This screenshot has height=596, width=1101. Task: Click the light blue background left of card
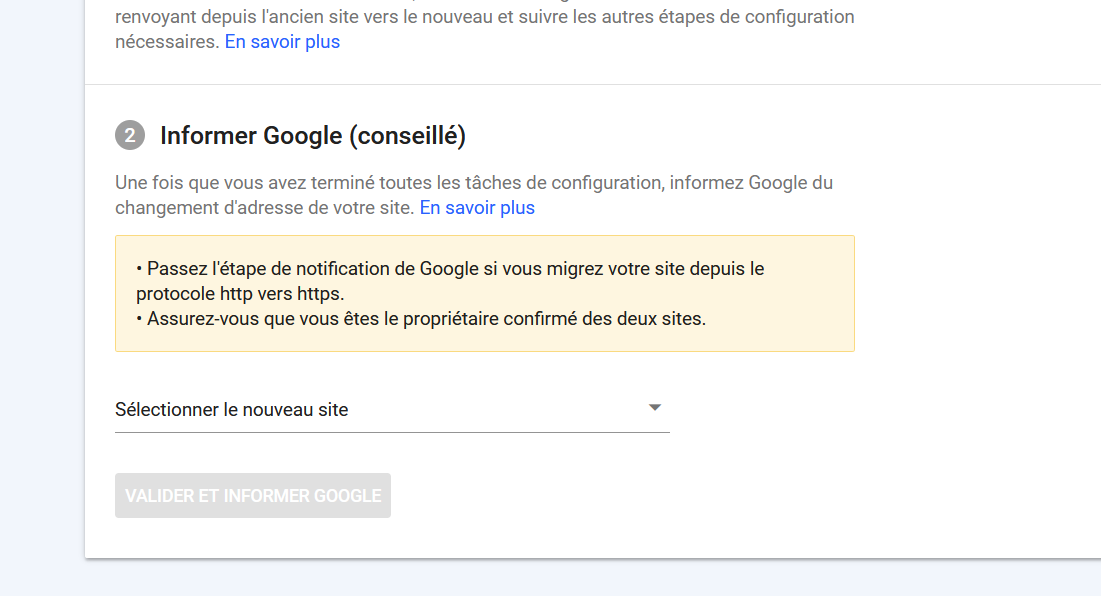pos(40,300)
